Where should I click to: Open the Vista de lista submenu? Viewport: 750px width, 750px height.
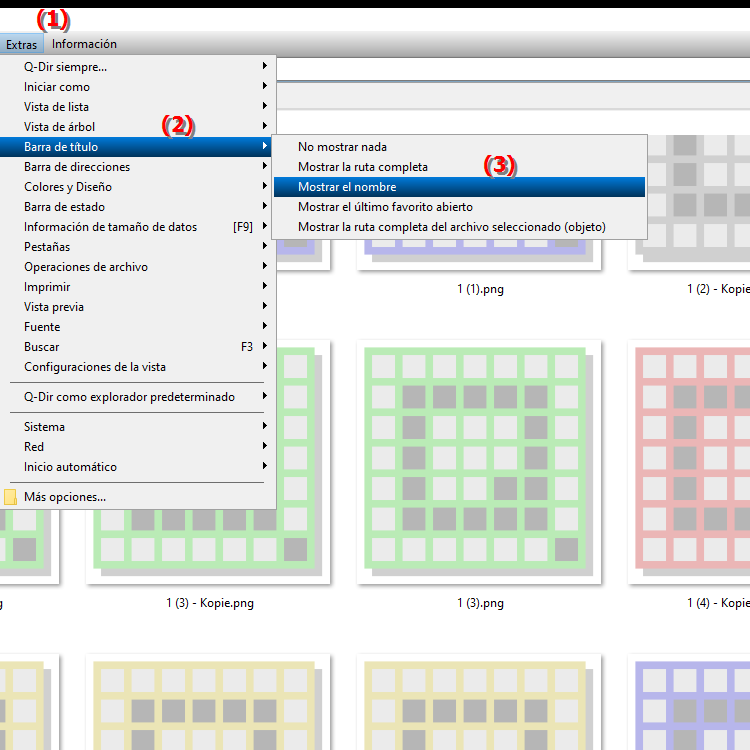(138, 107)
